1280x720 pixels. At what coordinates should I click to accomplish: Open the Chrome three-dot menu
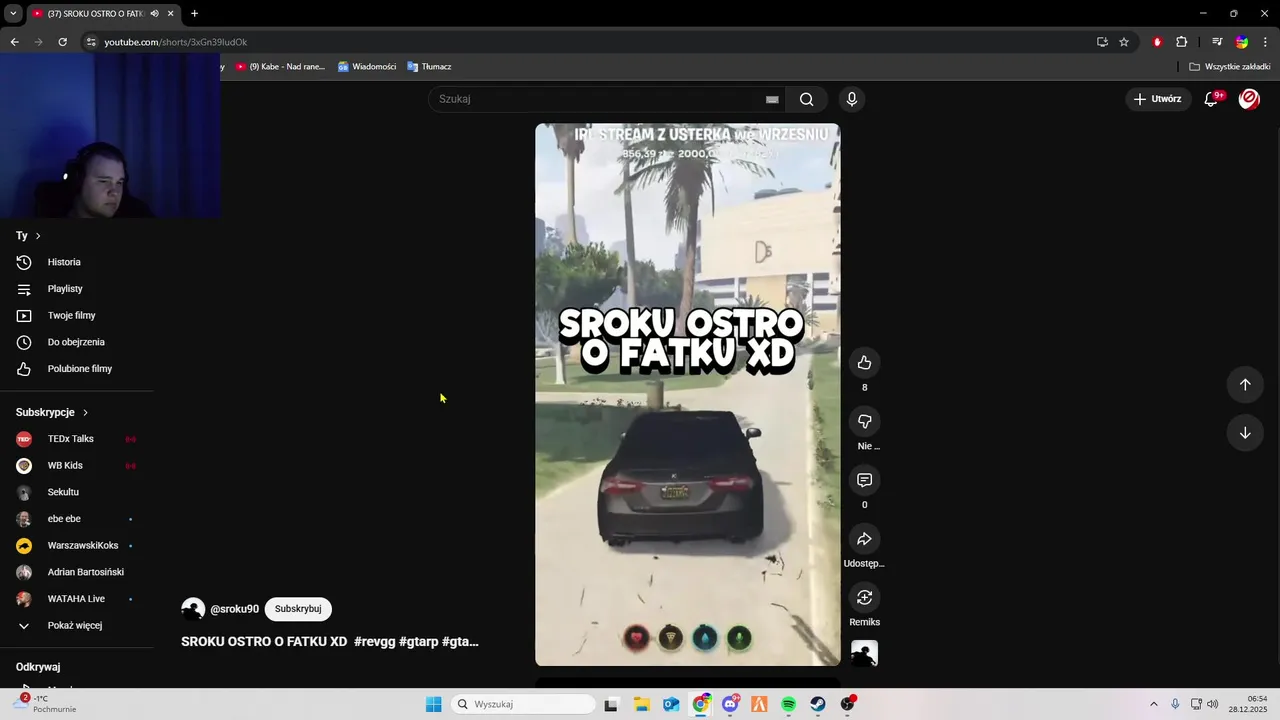(x=1265, y=42)
